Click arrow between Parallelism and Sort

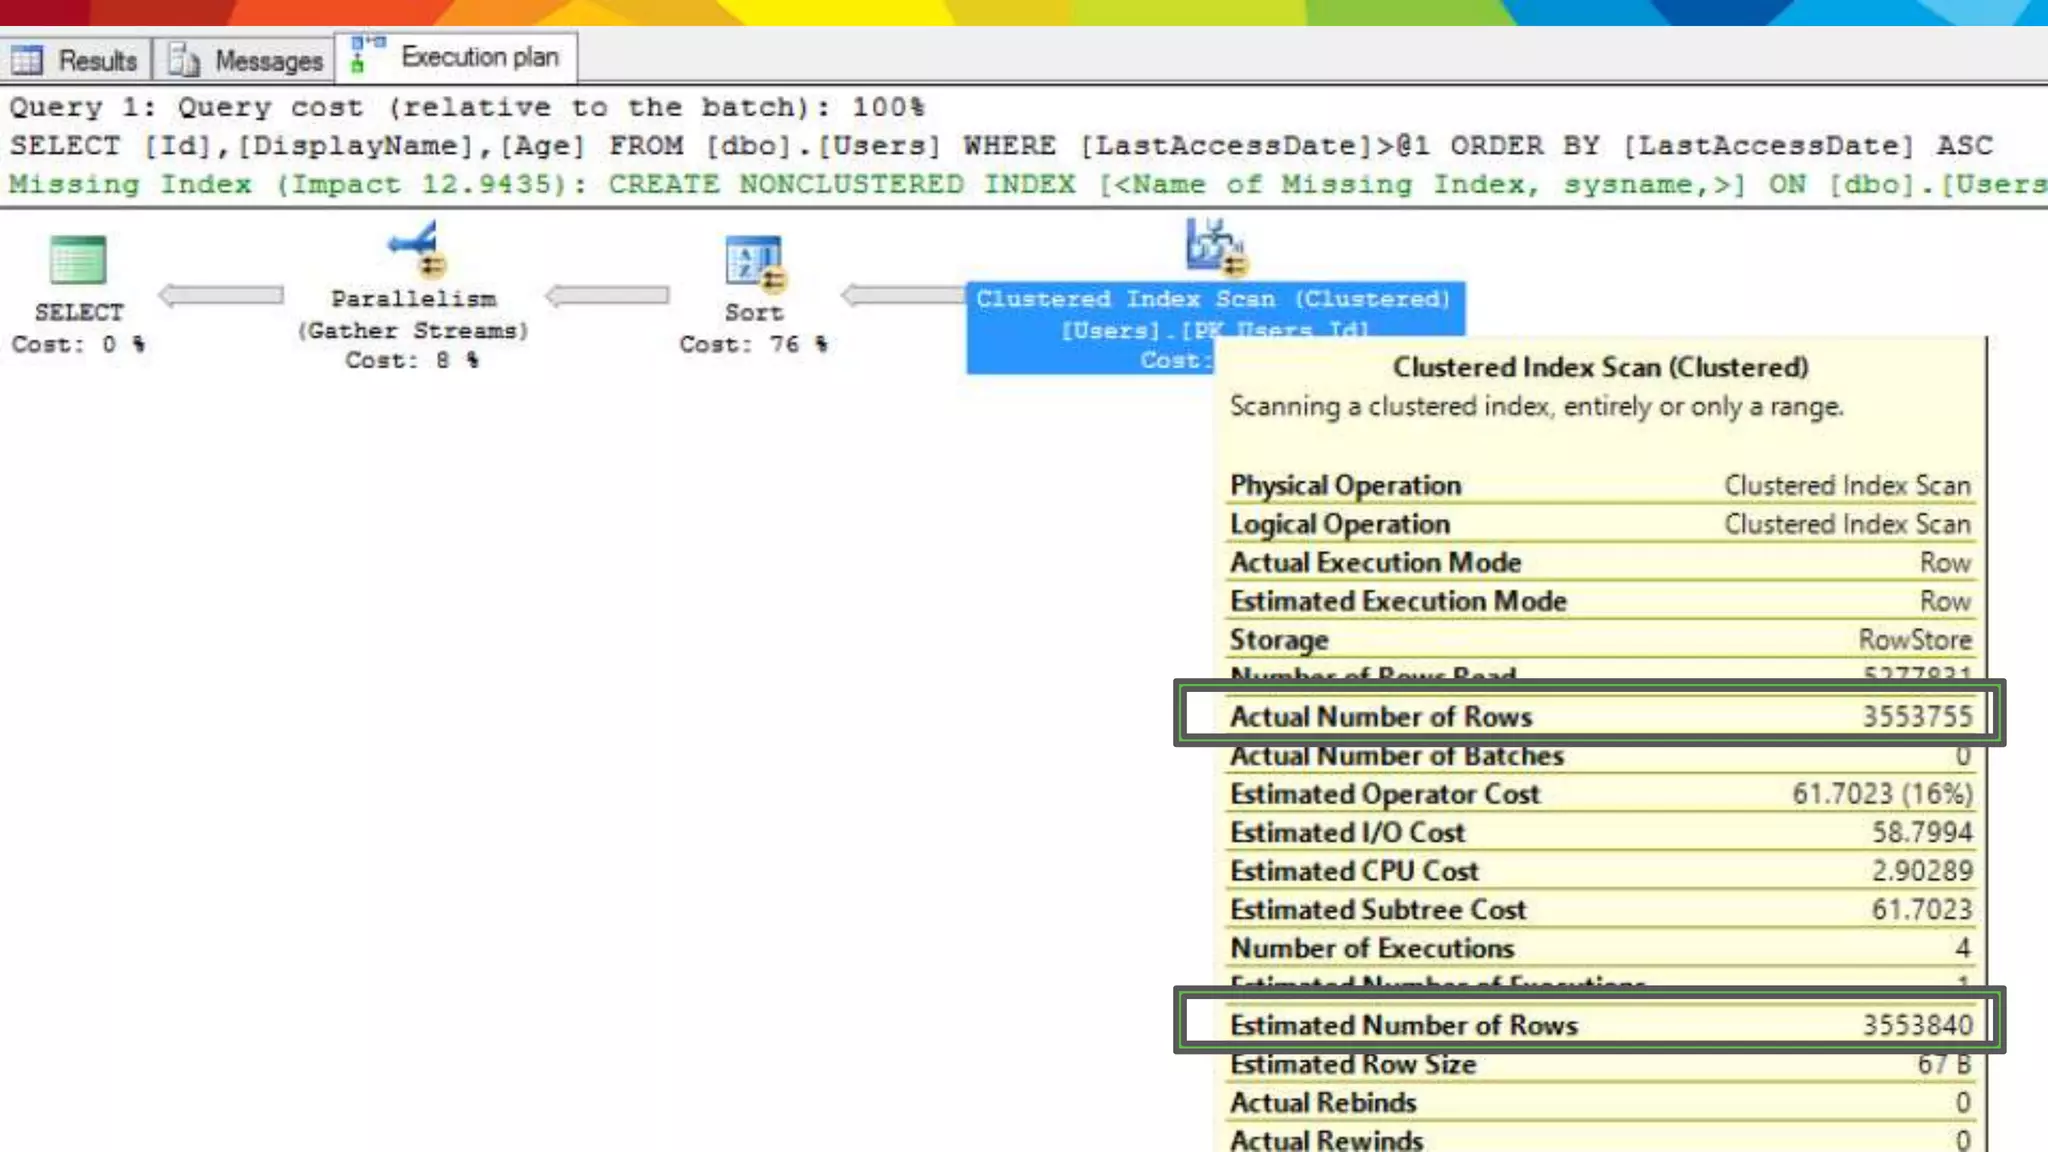[x=607, y=295]
